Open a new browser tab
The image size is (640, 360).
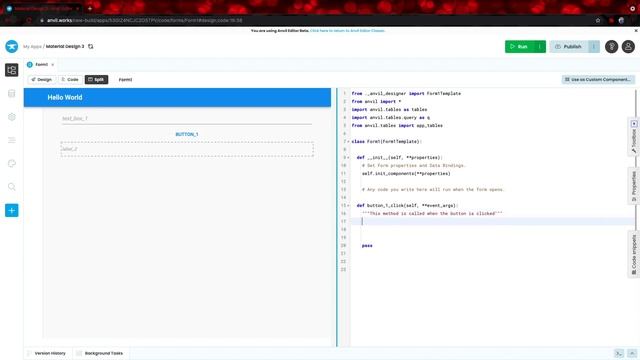[x=90, y=8]
